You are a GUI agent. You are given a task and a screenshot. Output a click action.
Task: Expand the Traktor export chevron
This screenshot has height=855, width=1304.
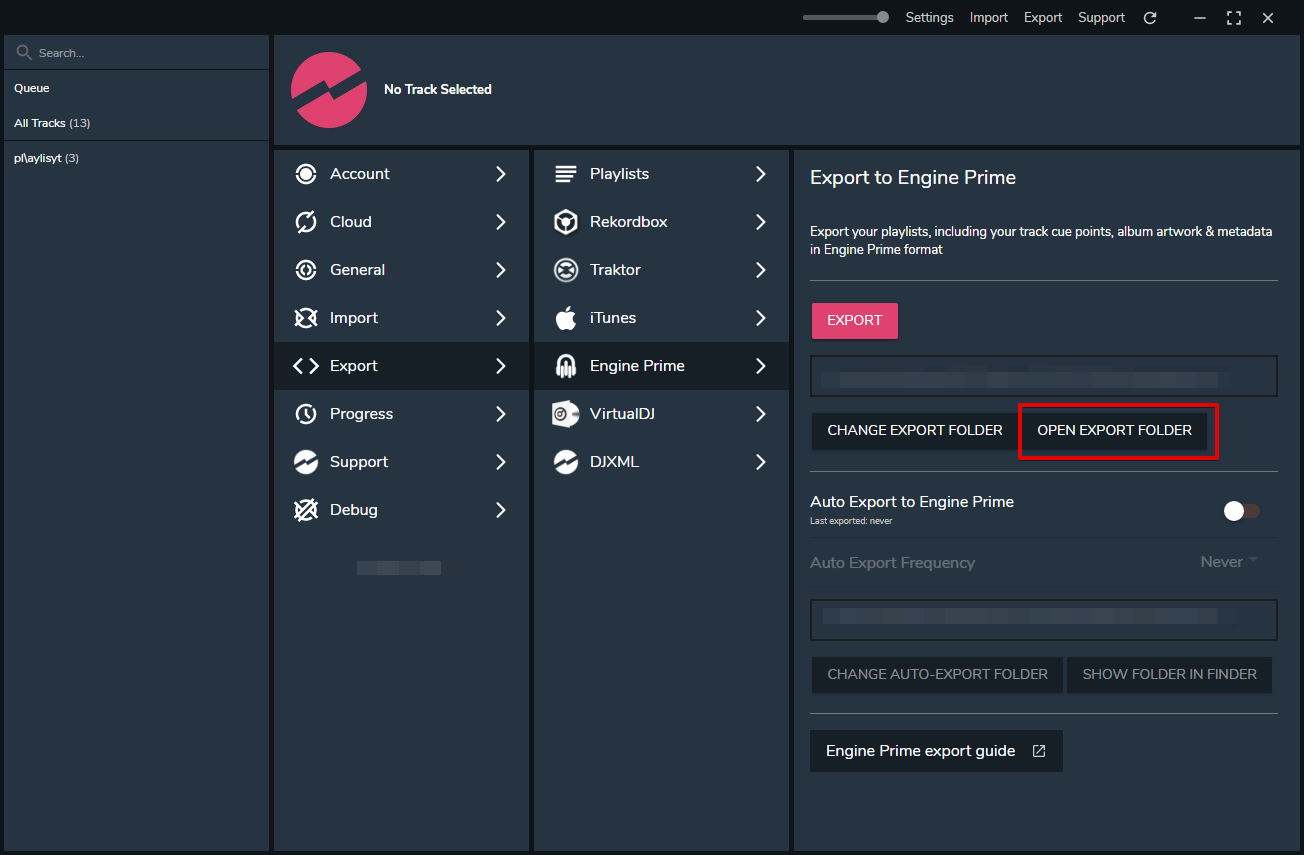[x=761, y=270]
